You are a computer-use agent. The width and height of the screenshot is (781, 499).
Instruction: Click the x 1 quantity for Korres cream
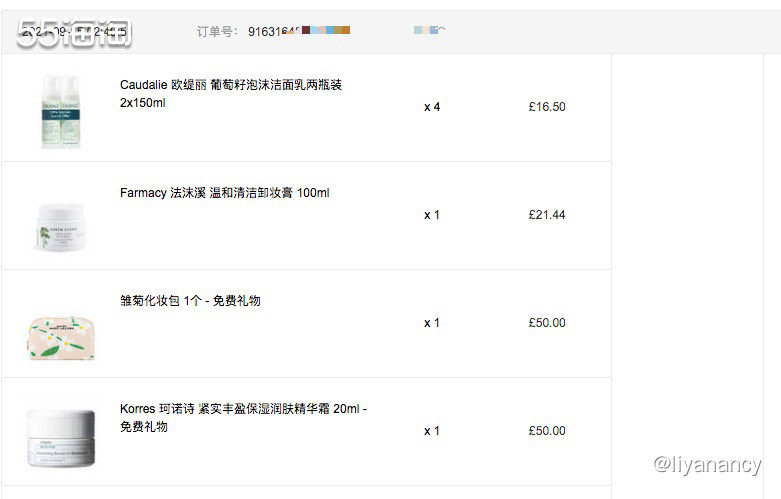pos(432,431)
